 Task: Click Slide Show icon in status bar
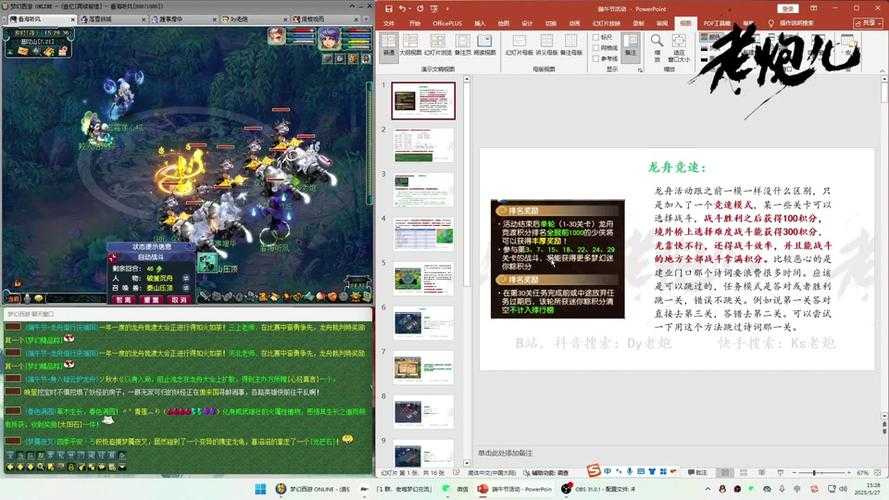tap(780, 472)
